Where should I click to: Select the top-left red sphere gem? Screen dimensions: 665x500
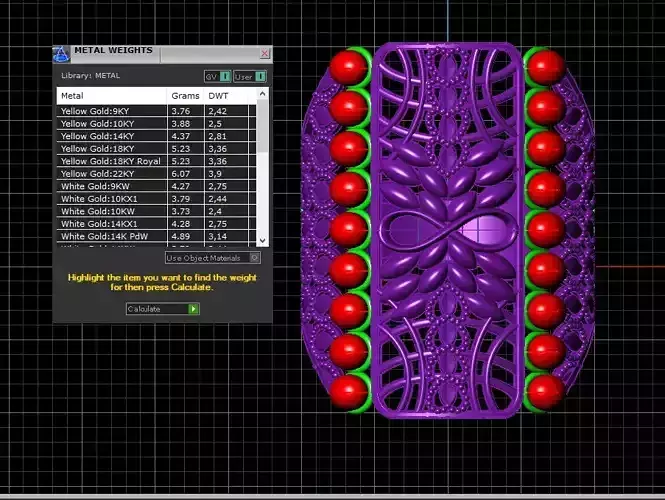click(348, 67)
